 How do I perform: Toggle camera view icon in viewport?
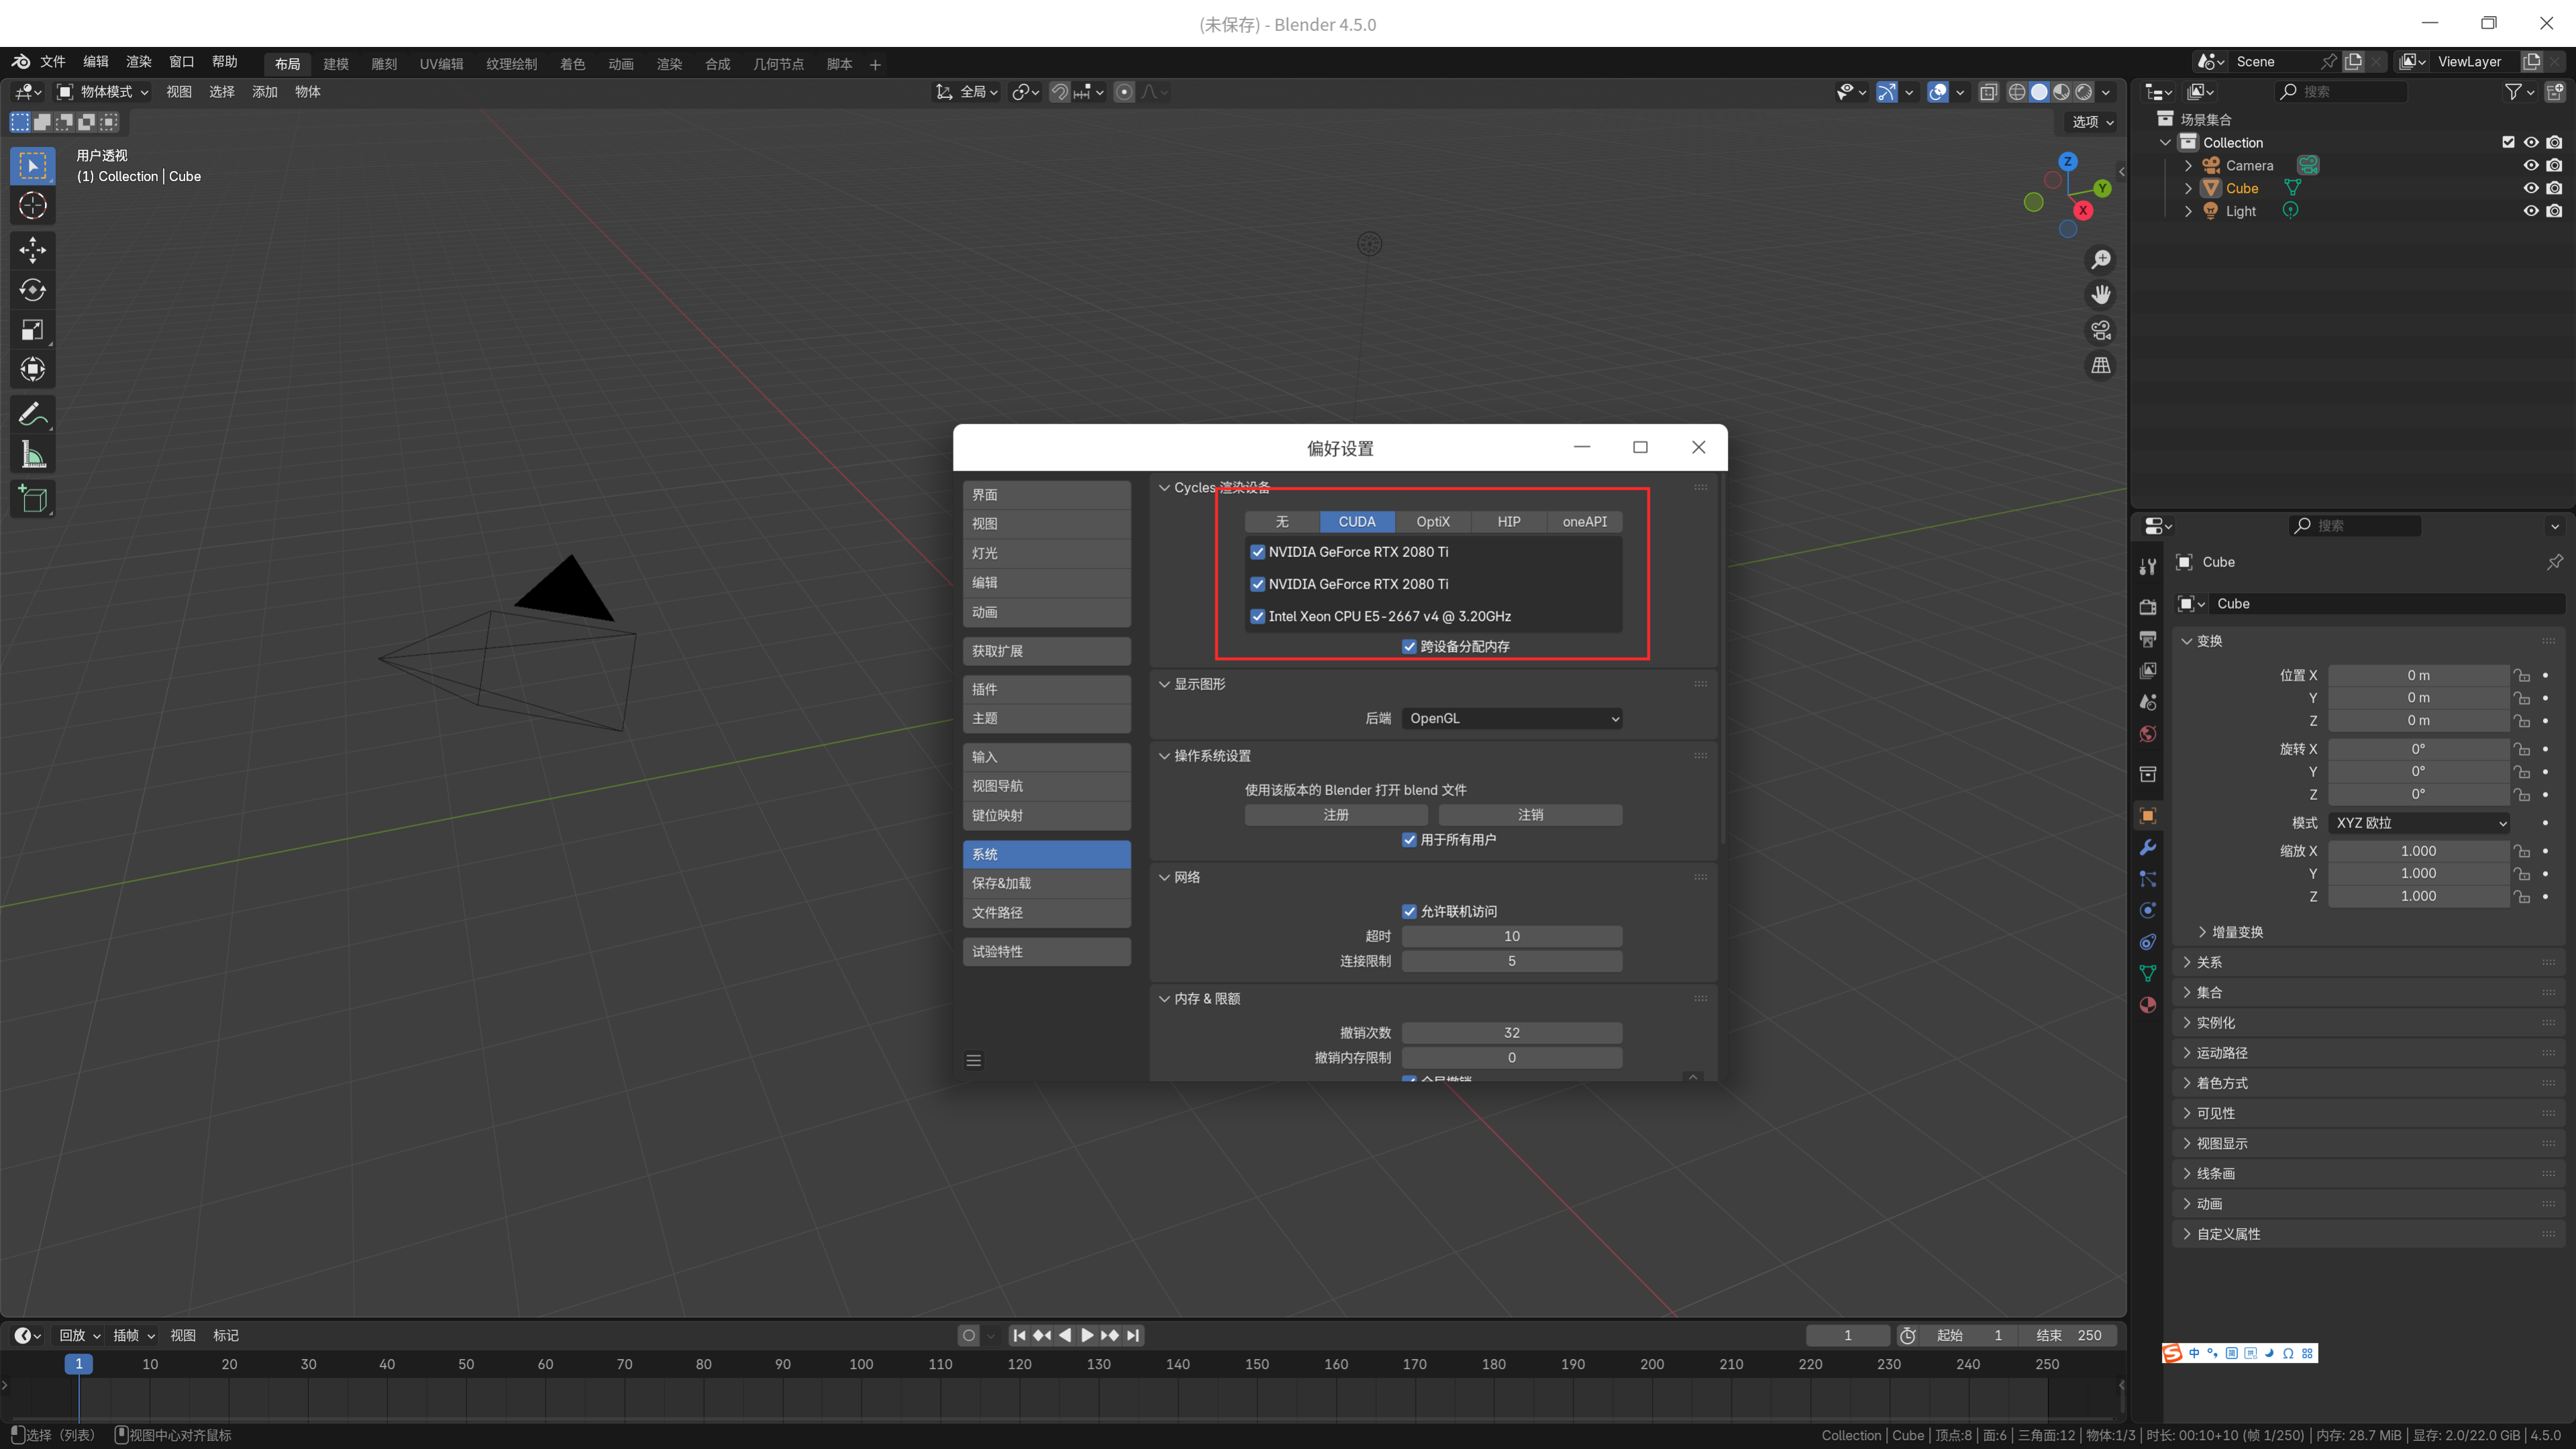(x=2101, y=330)
